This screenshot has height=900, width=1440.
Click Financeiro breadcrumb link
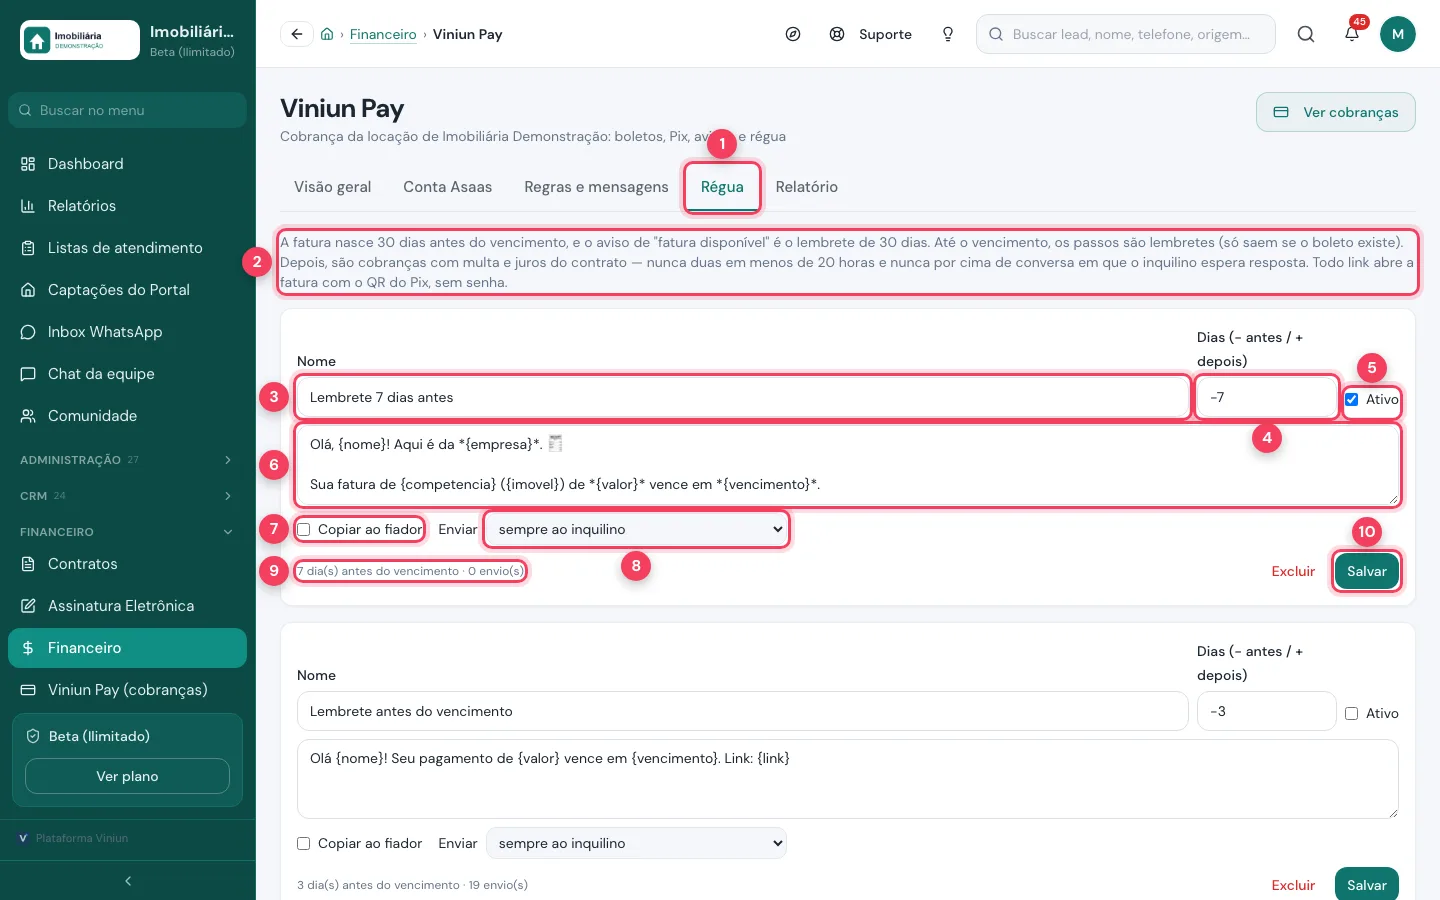point(383,34)
